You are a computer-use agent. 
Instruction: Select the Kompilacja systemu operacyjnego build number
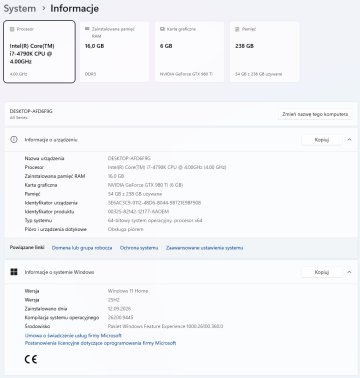(x=120, y=318)
